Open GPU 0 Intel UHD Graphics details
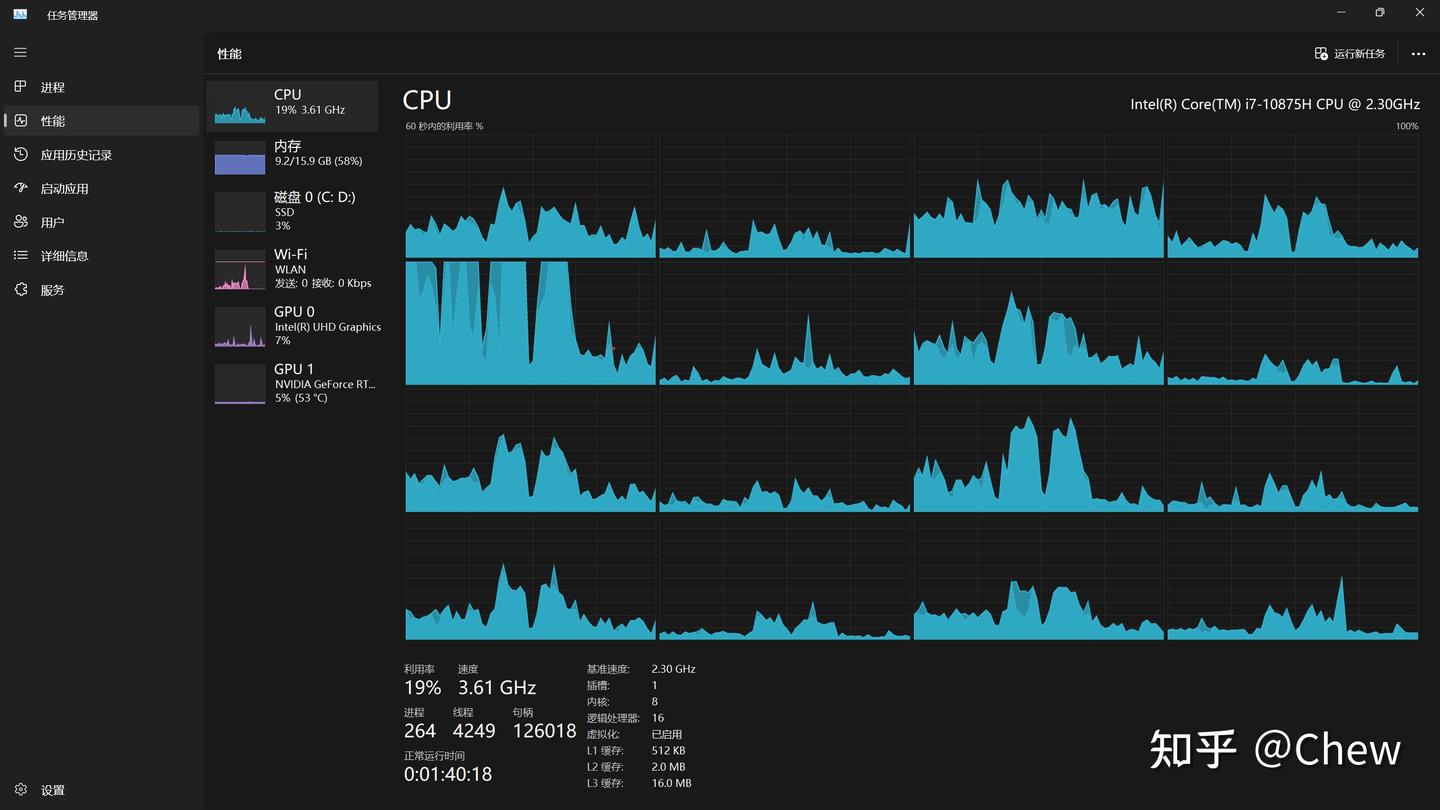This screenshot has height=810, width=1440. (x=292, y=325)
